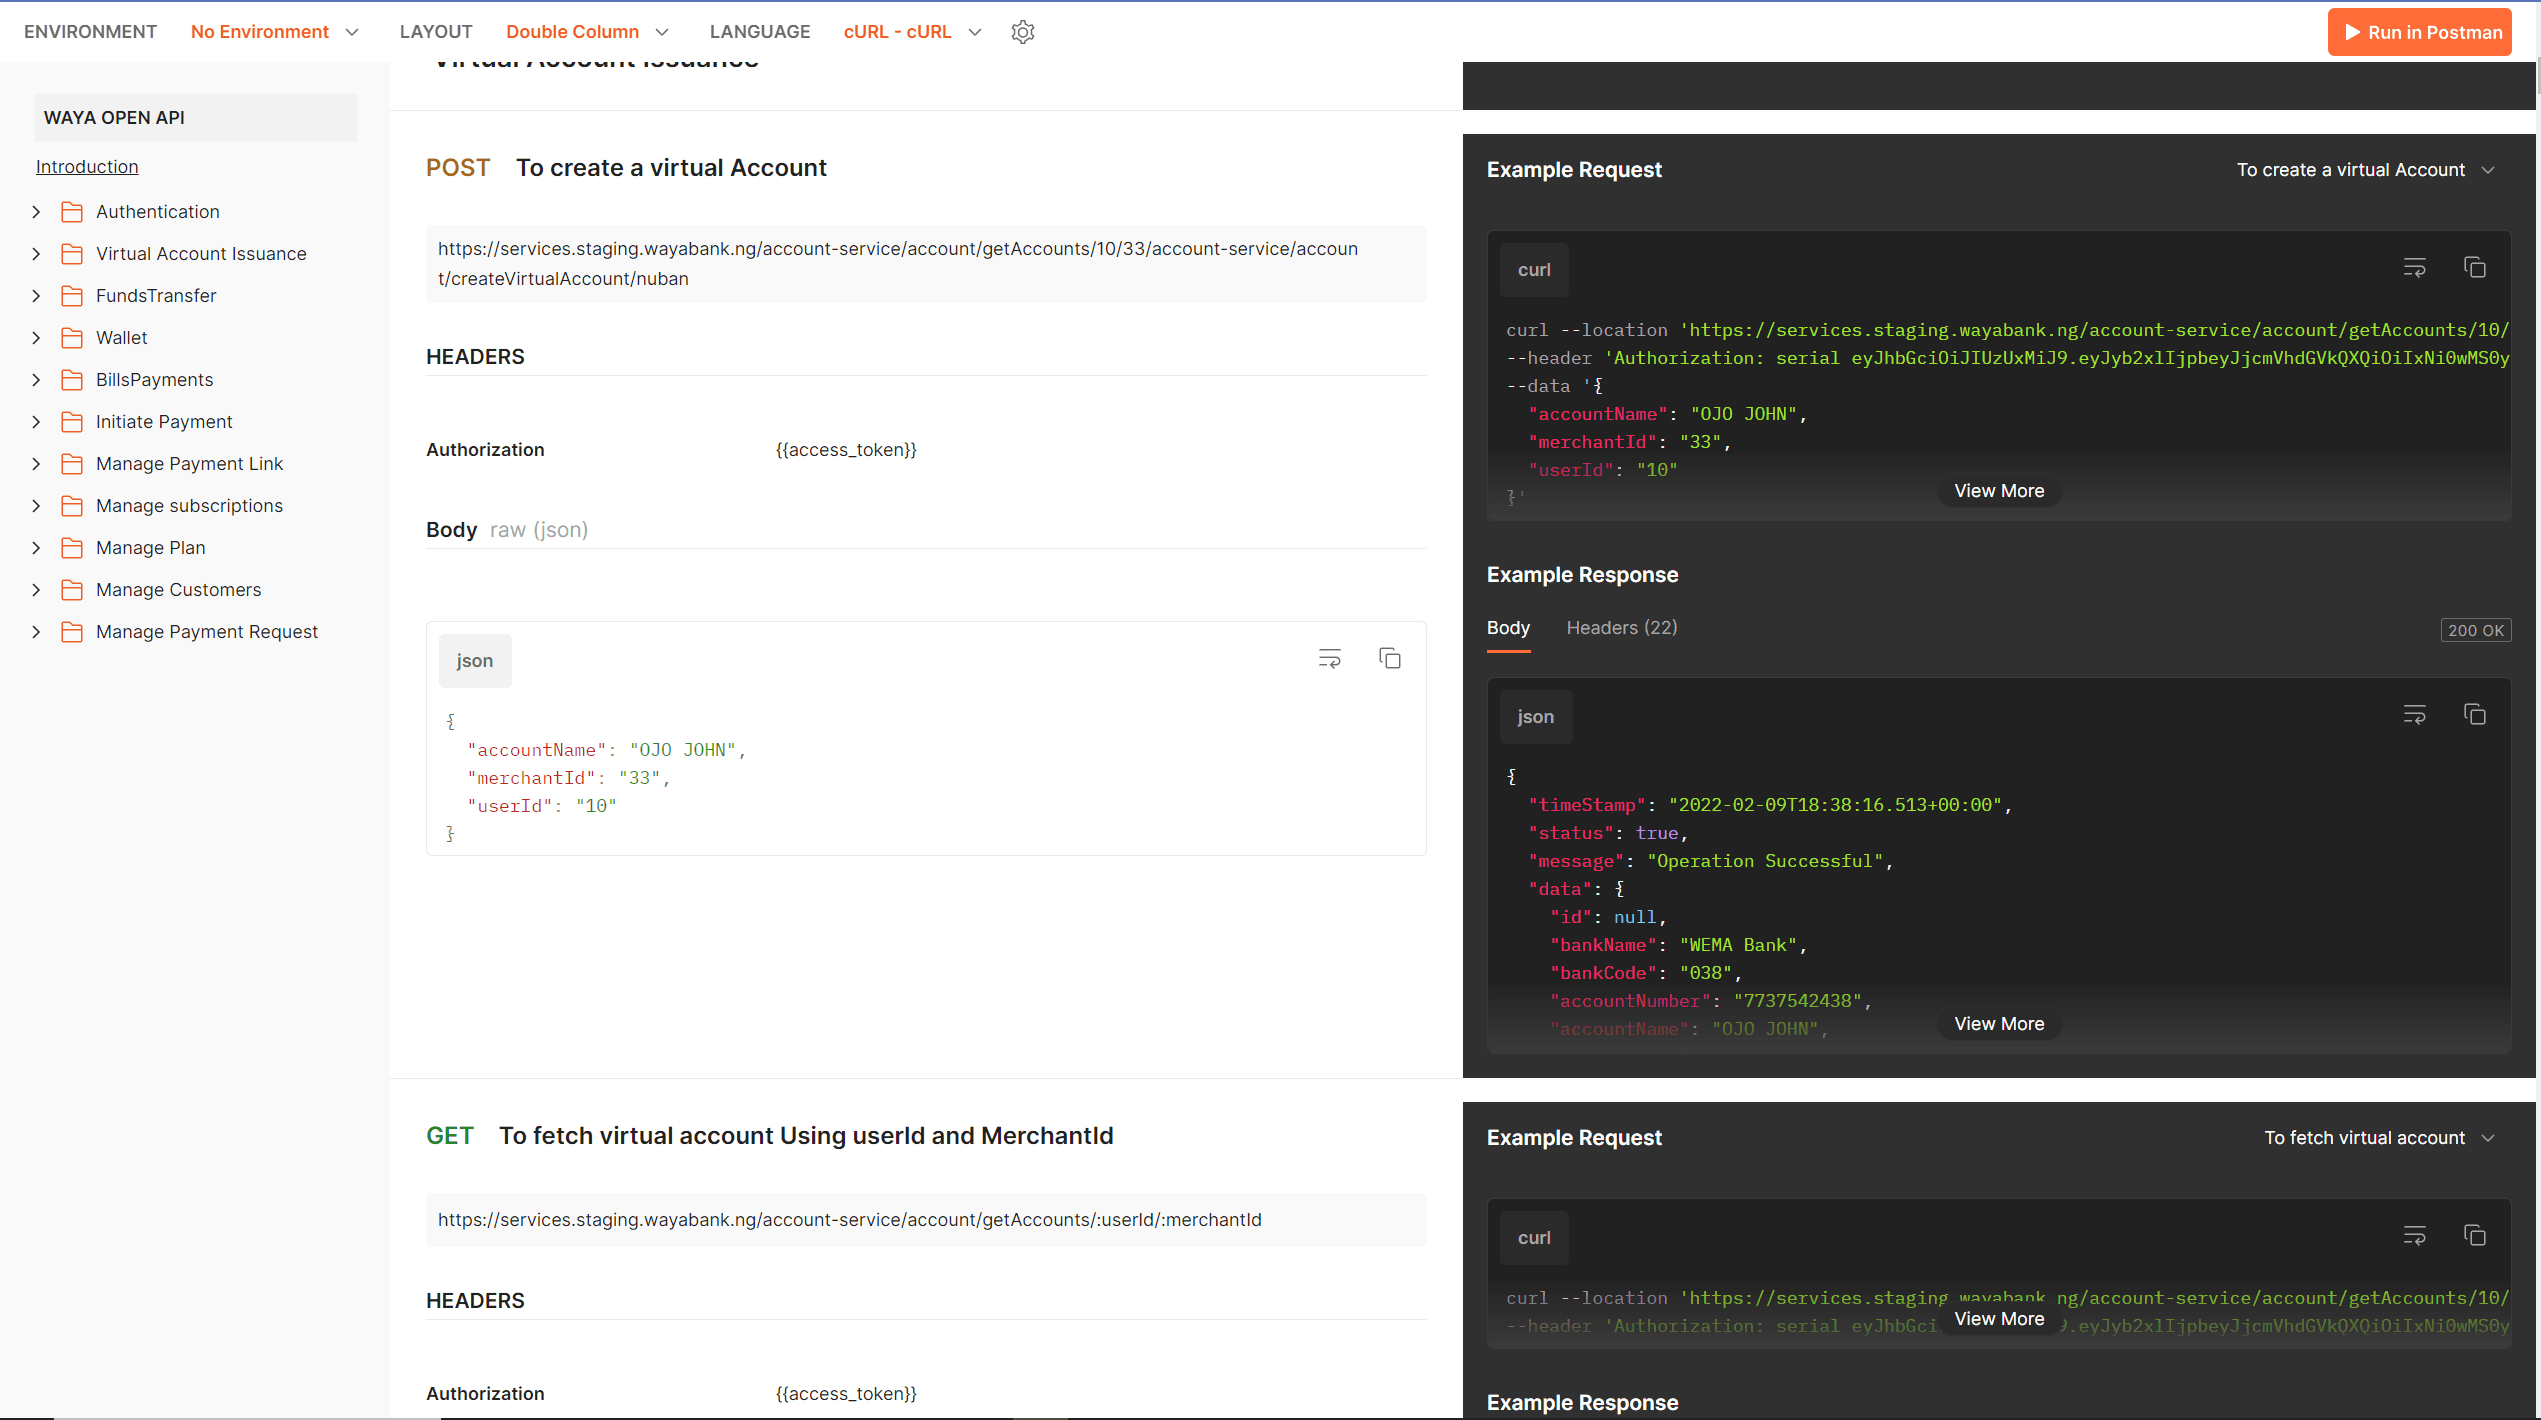Copy the curl example request code
The height and width of the screenshot is (1420, 2541).
(x=2475, y=268)
